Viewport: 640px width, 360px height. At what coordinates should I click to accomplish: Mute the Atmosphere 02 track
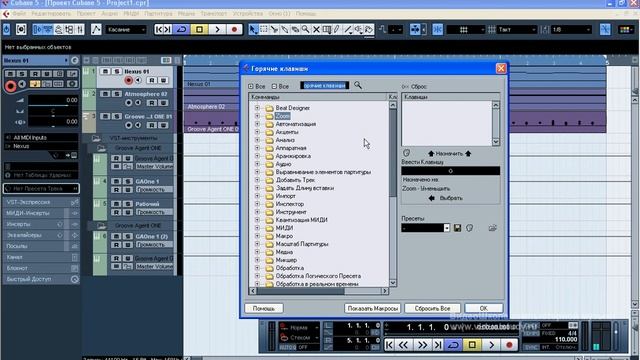point(105,94)
